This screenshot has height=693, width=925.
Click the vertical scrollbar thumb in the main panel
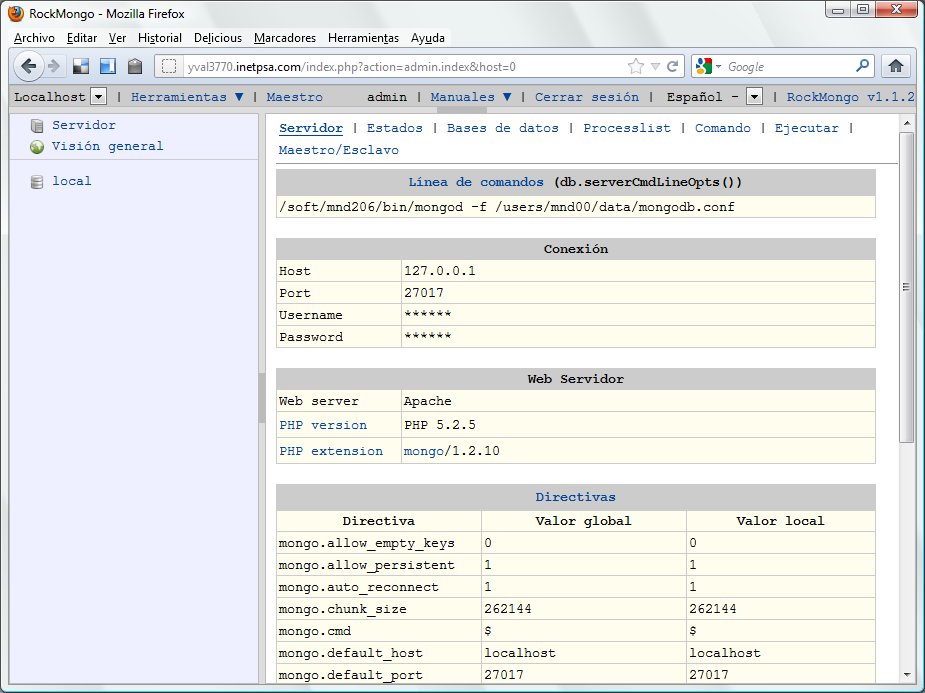point(907,287)
